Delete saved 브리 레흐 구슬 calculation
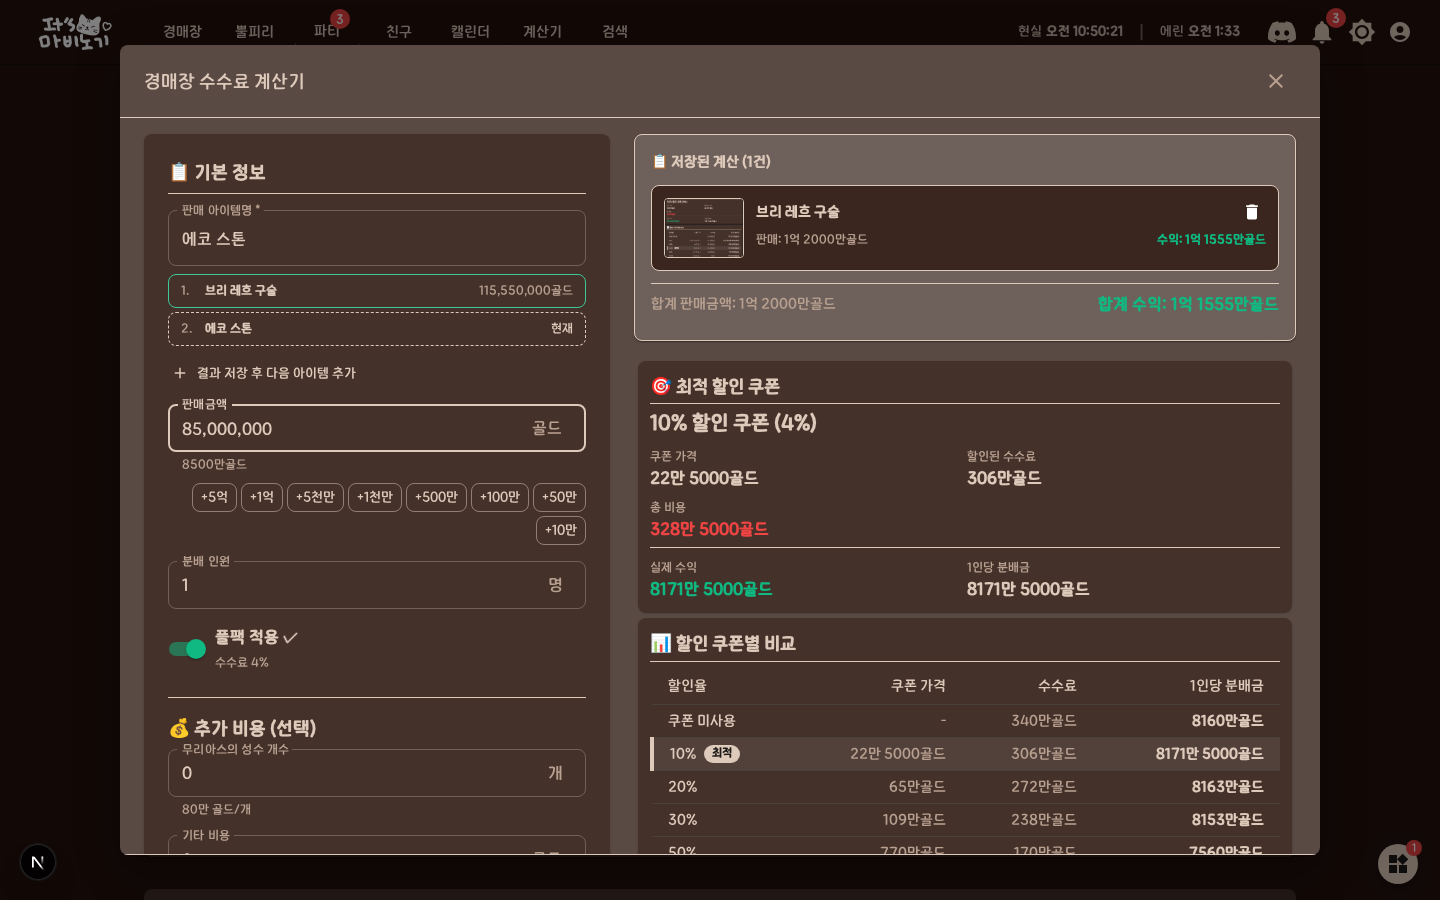Image resolution: width=1440 pixels, height=900 pixels. click(x=1251, y=212)
